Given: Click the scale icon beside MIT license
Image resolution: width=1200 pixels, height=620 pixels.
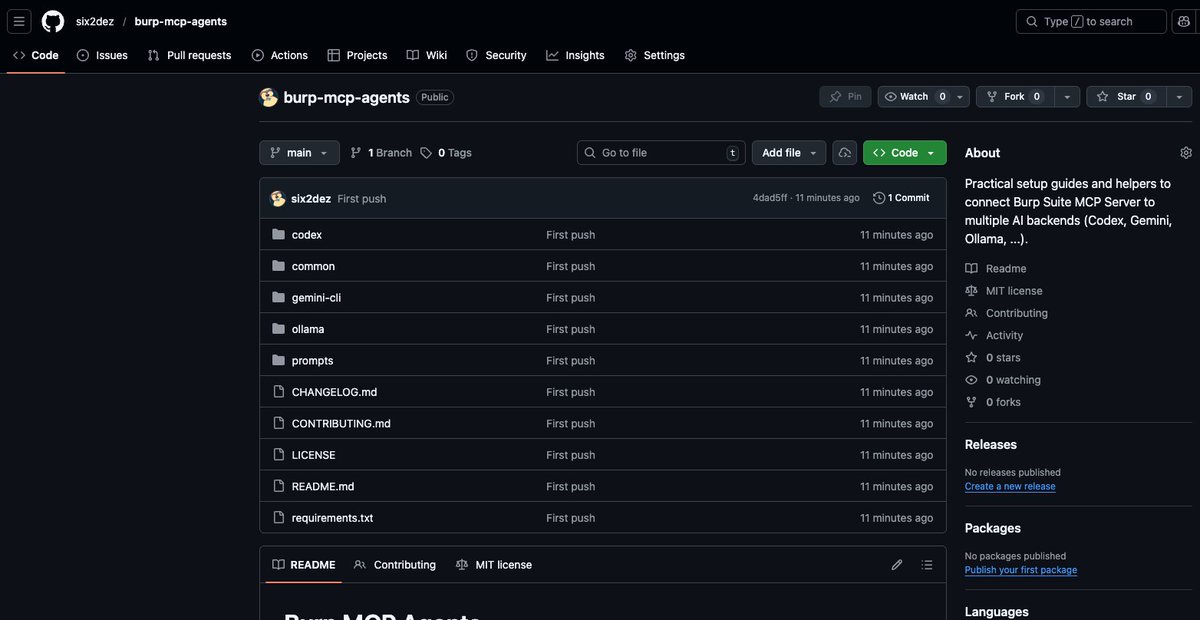Looking at the screenshot, I should 971,291.
